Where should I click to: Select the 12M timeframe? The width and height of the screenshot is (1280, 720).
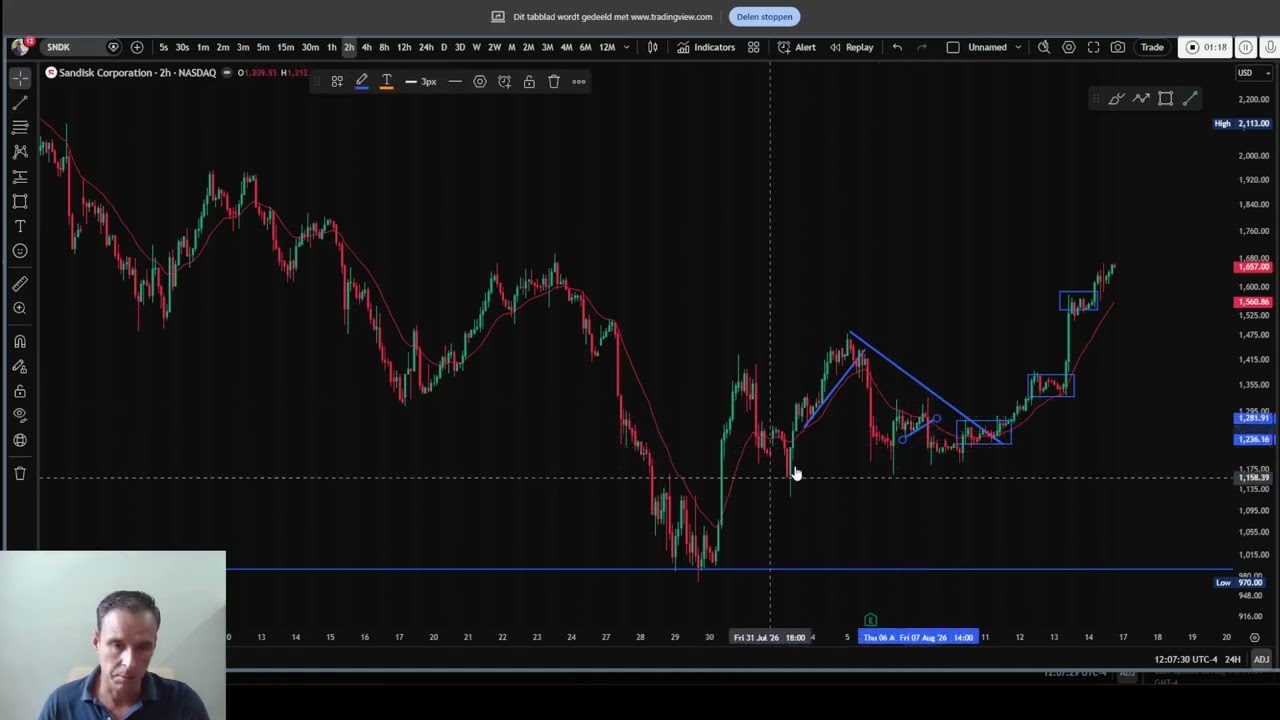pyautogui.click(x=607, y=47)
